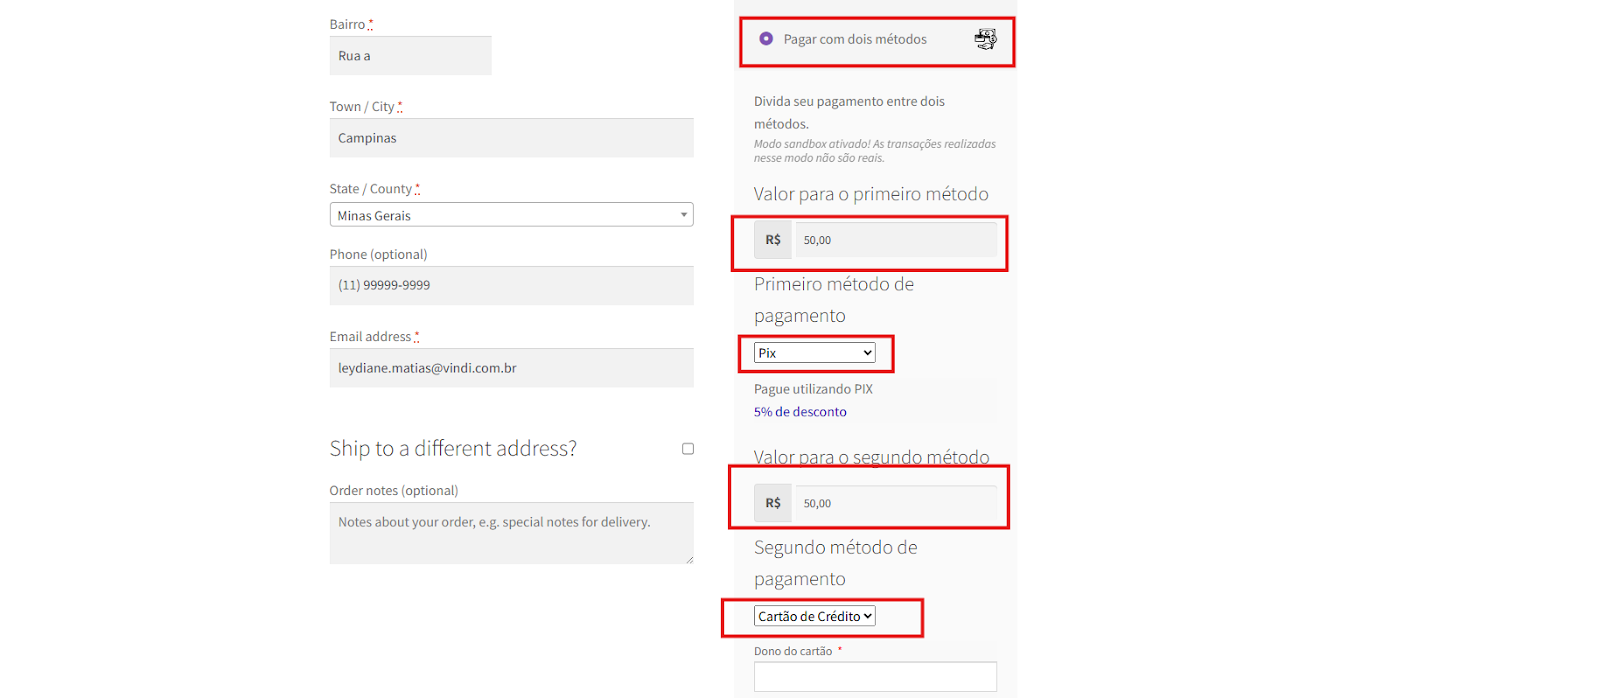
Task: Click the Town / City field with Campinas
Action: click(511, 138)
